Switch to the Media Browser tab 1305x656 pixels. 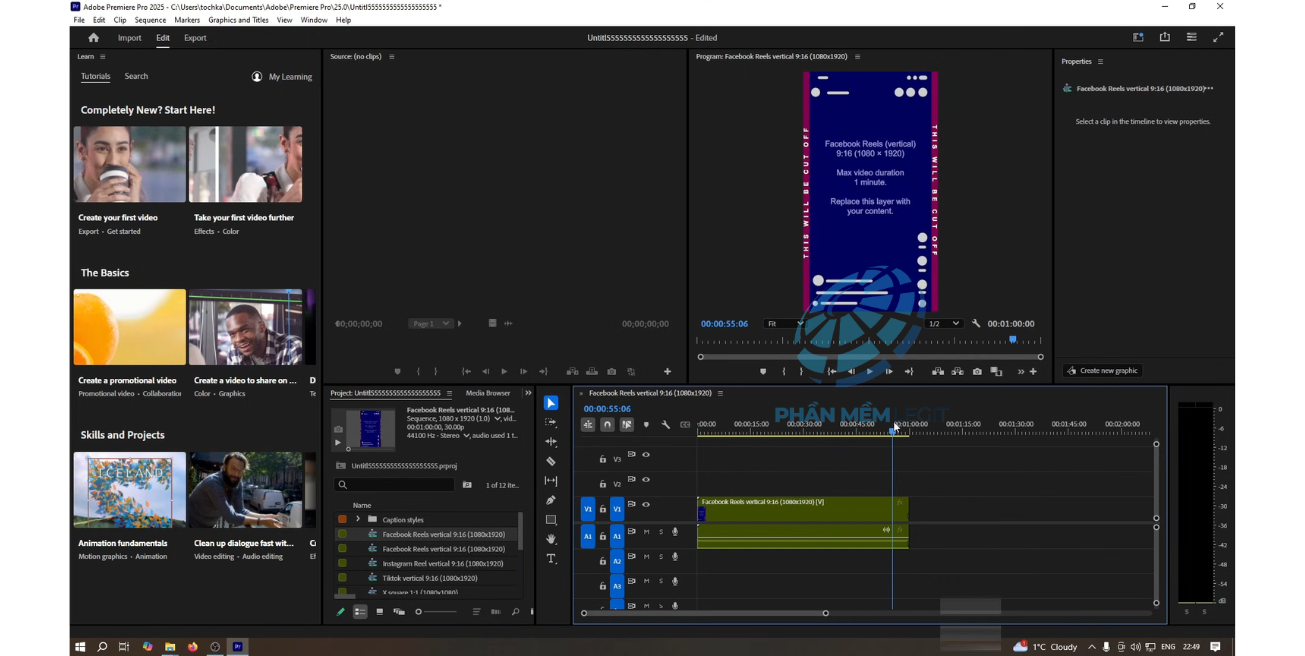488,393
